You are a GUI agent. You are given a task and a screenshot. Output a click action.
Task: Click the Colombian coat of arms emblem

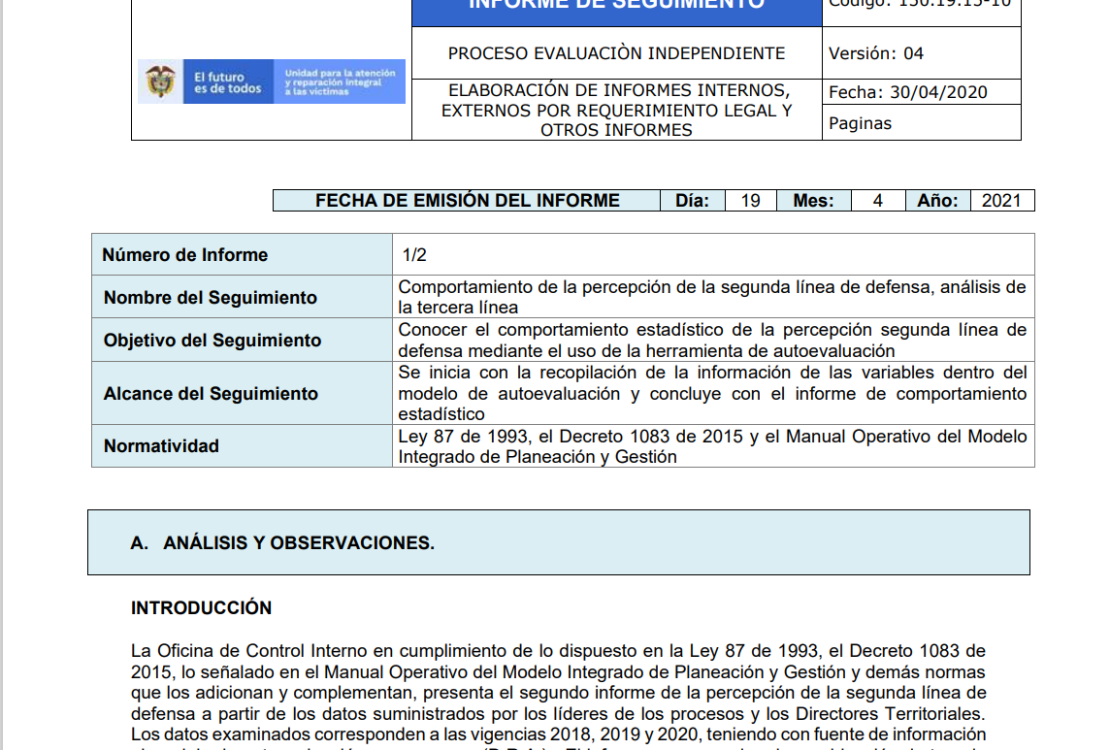pos(160,81)
